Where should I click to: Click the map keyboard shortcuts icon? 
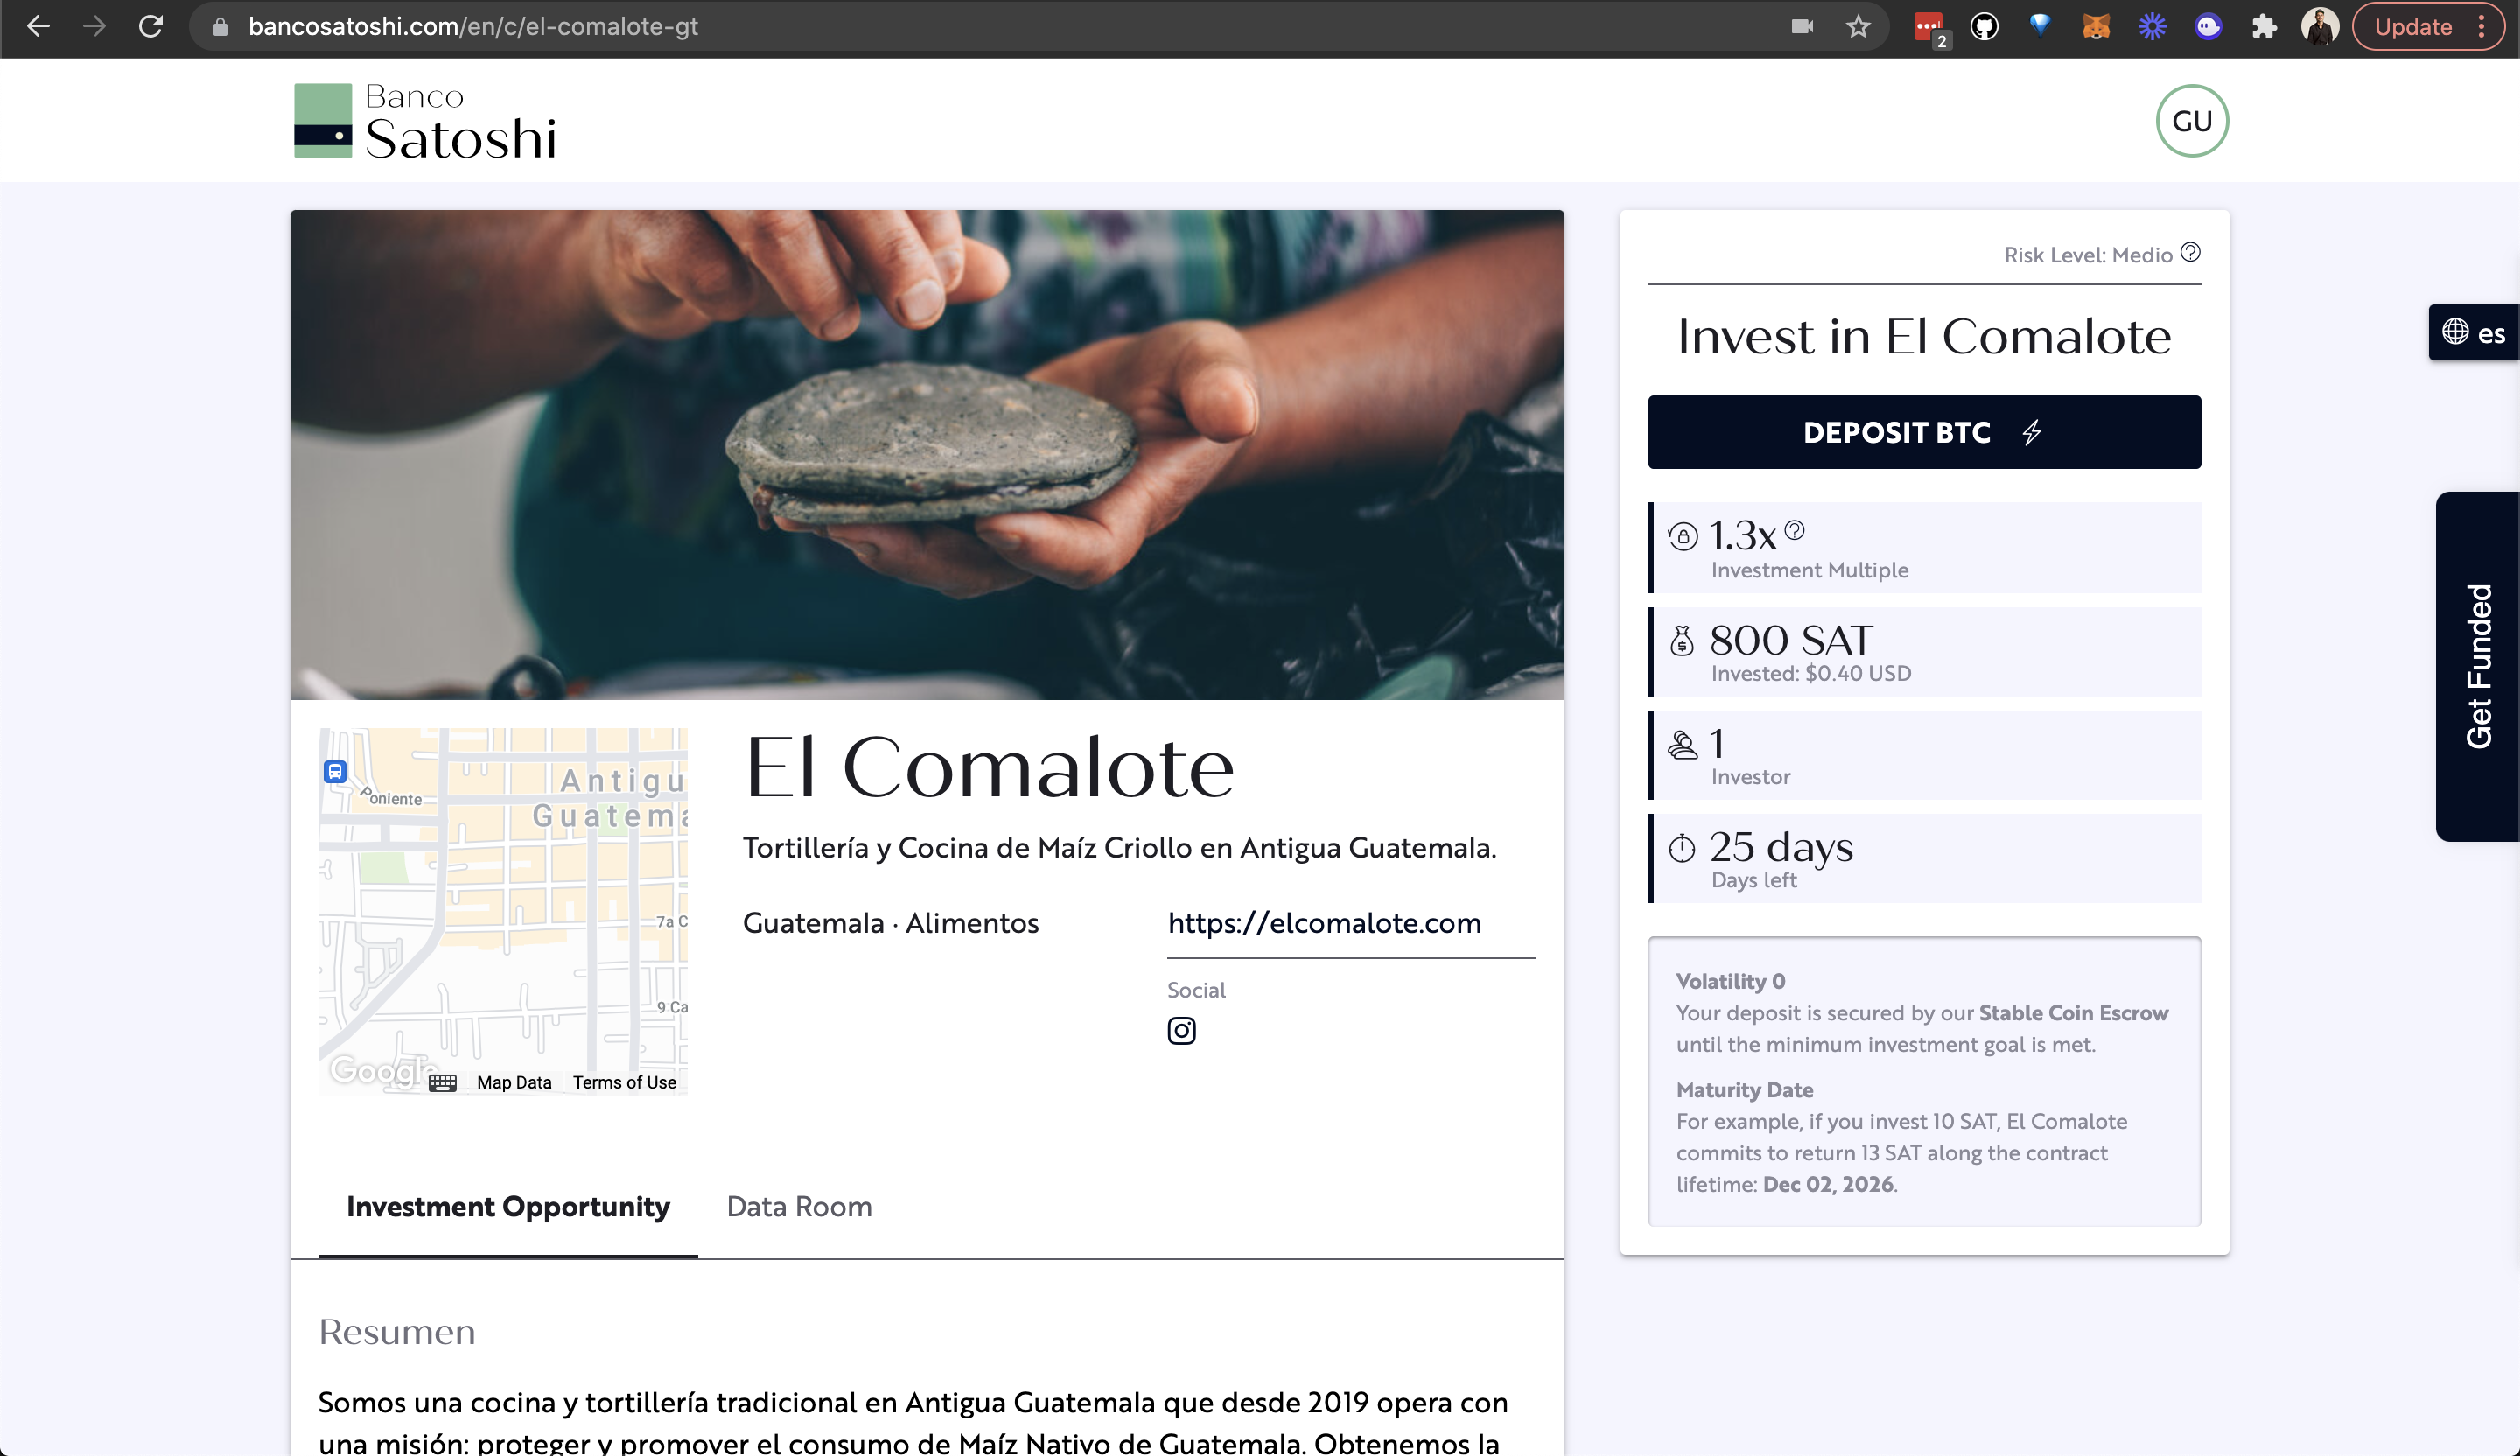click(442, 1082)
